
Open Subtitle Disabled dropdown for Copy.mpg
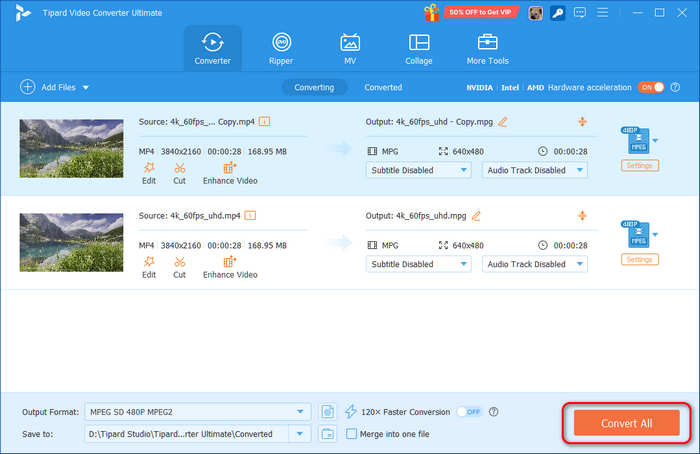click(x=419, y=170)
